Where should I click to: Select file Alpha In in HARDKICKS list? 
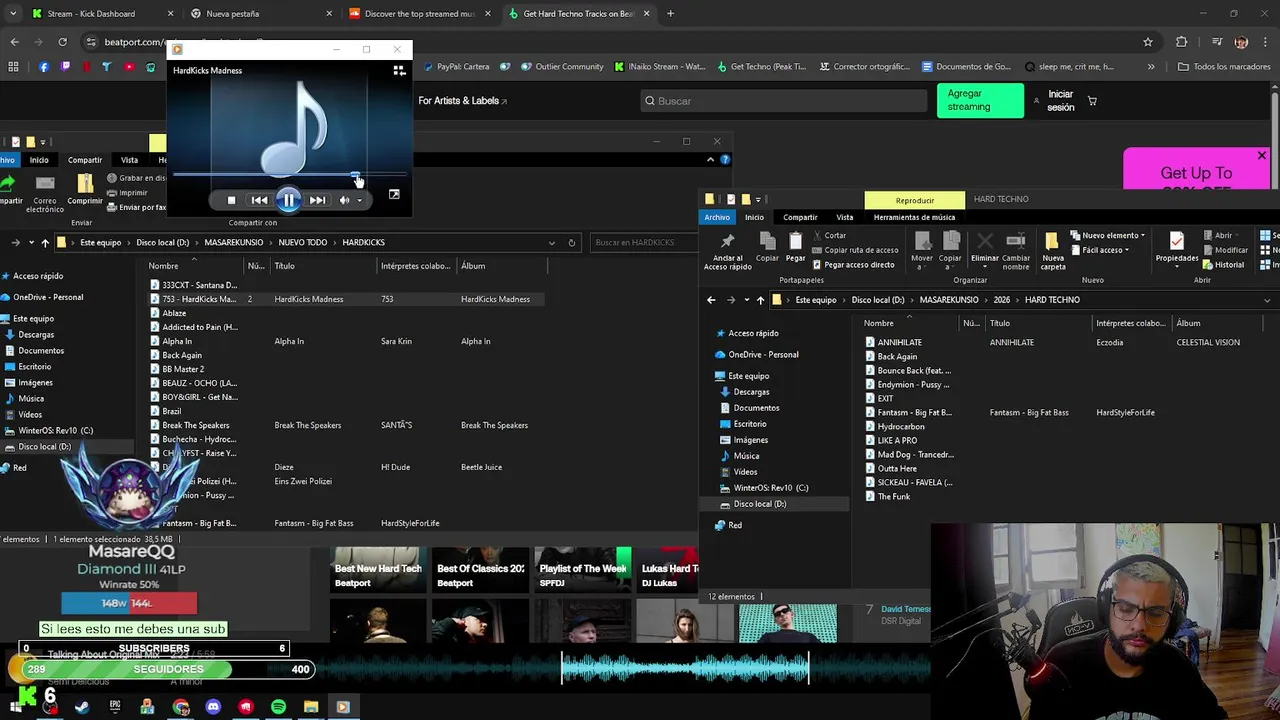[177, 341]
